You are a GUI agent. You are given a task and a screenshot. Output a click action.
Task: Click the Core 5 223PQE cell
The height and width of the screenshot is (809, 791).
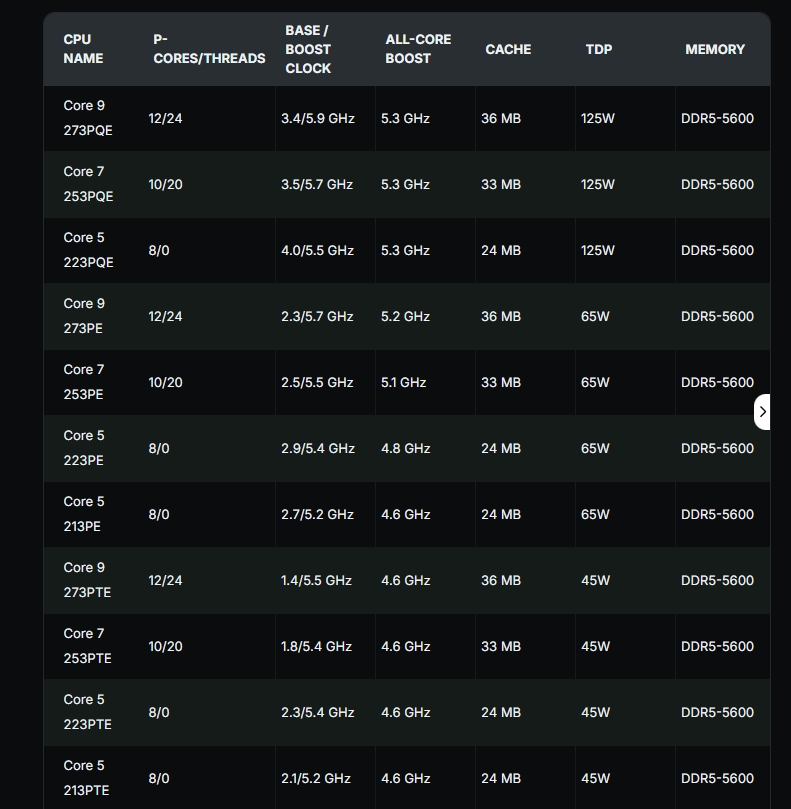pyautogui.click(x=88, y=250)
